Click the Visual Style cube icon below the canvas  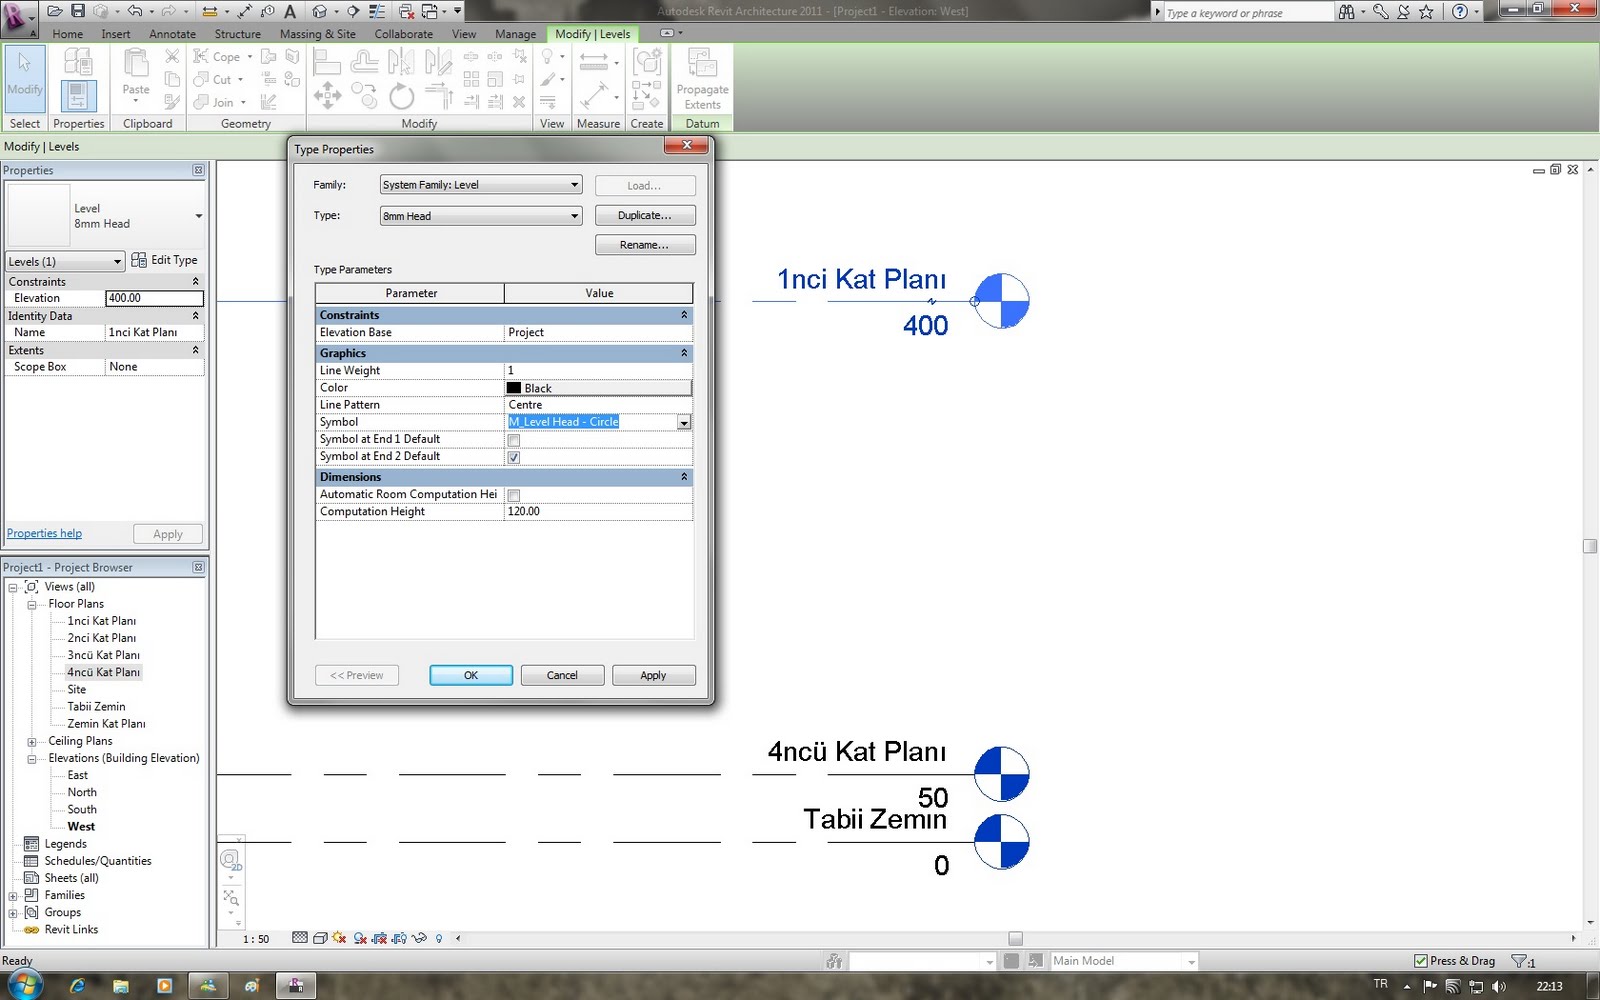coord(320,938)
